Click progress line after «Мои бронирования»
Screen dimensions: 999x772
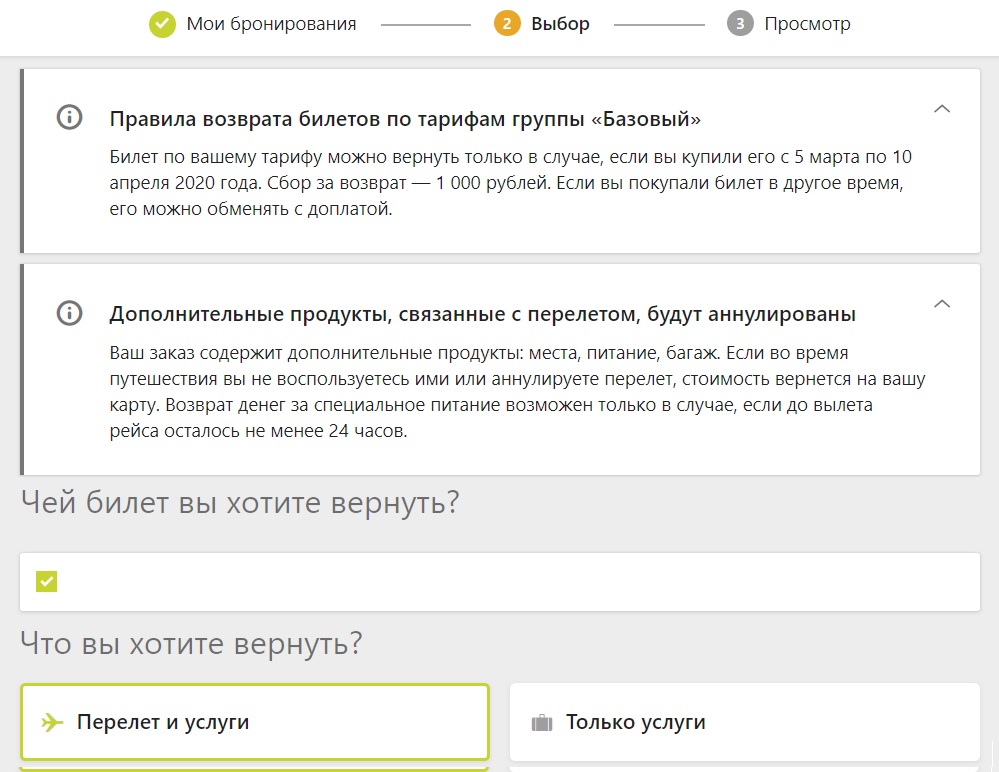426,25
